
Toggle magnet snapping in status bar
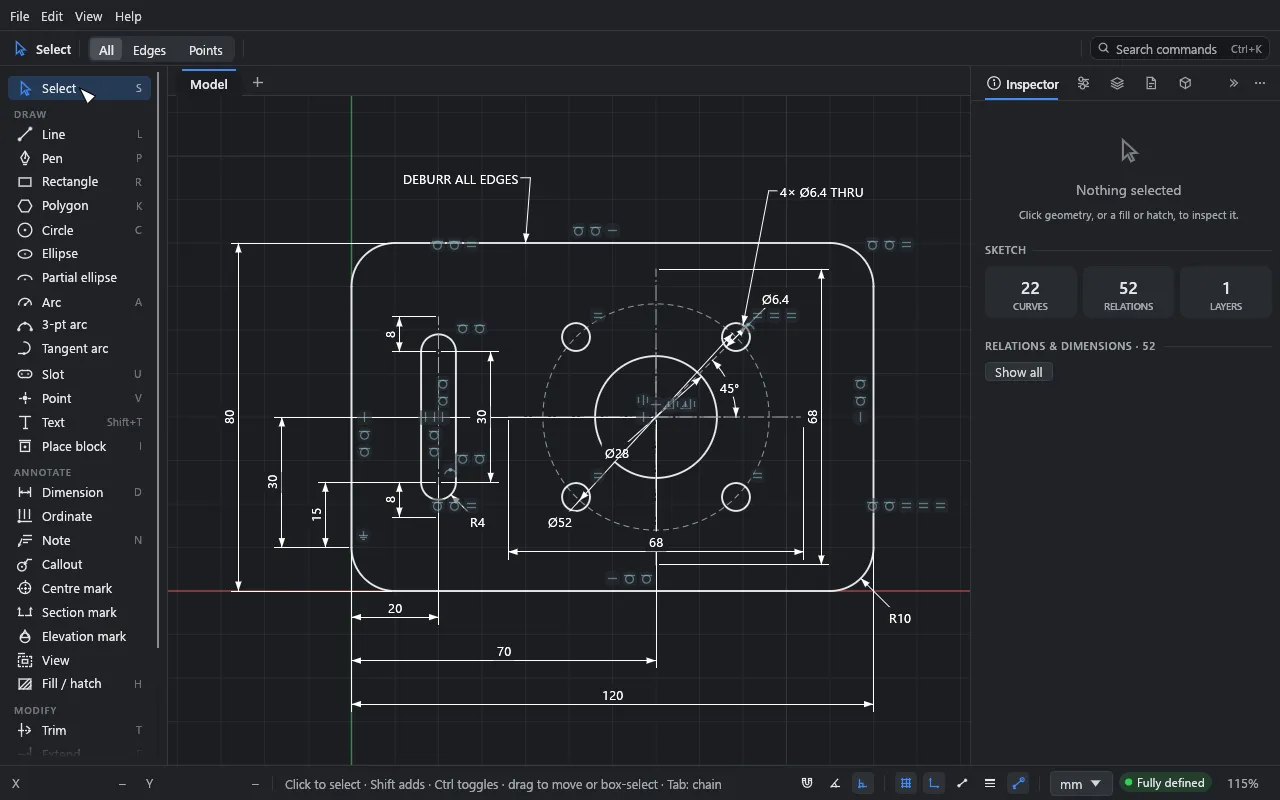click(807, 784)
